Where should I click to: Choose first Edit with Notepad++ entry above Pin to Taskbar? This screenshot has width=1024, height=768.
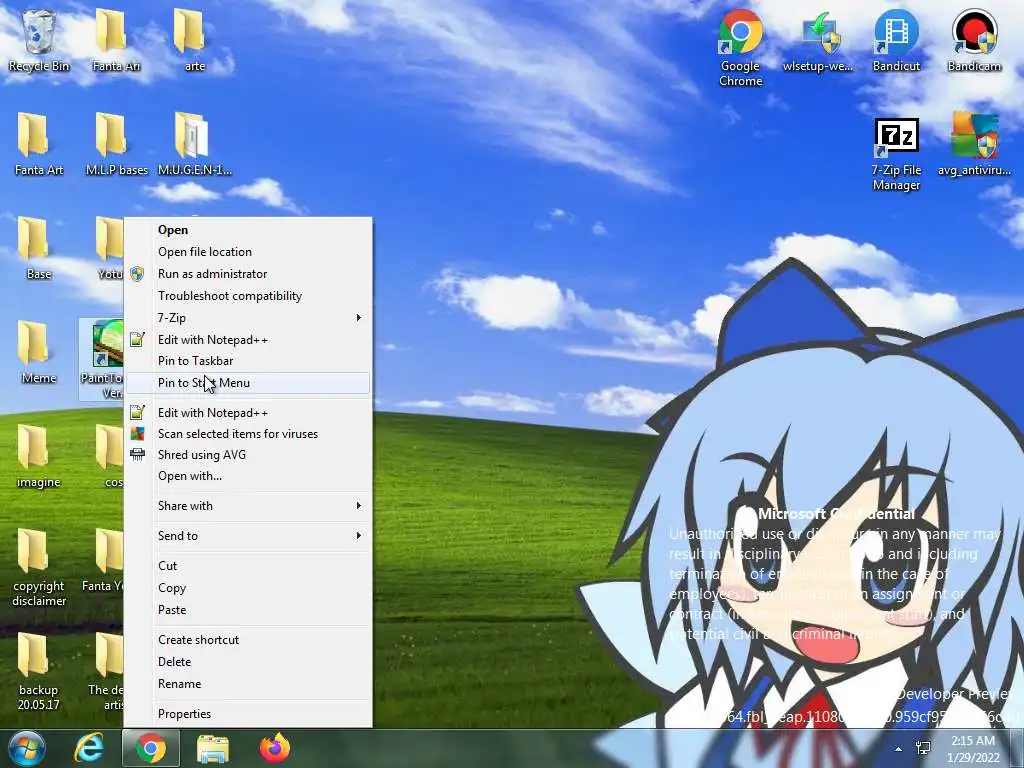point(248,340)
